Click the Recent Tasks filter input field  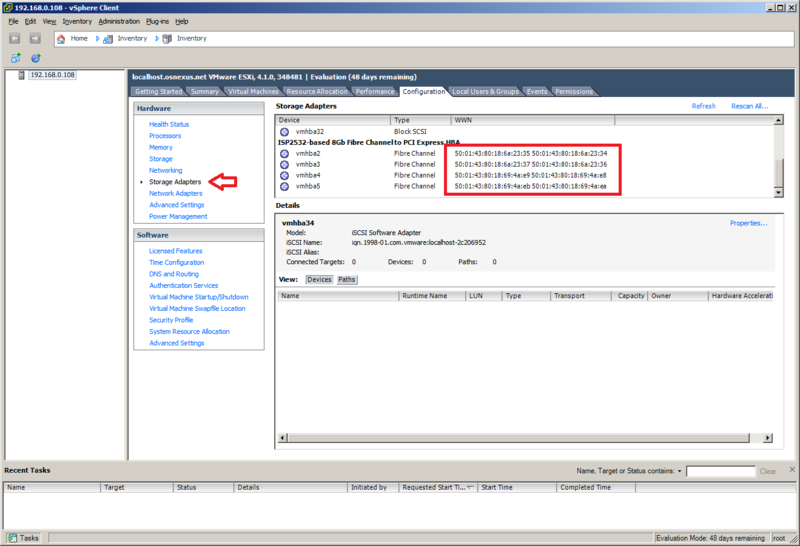(720, 471)
